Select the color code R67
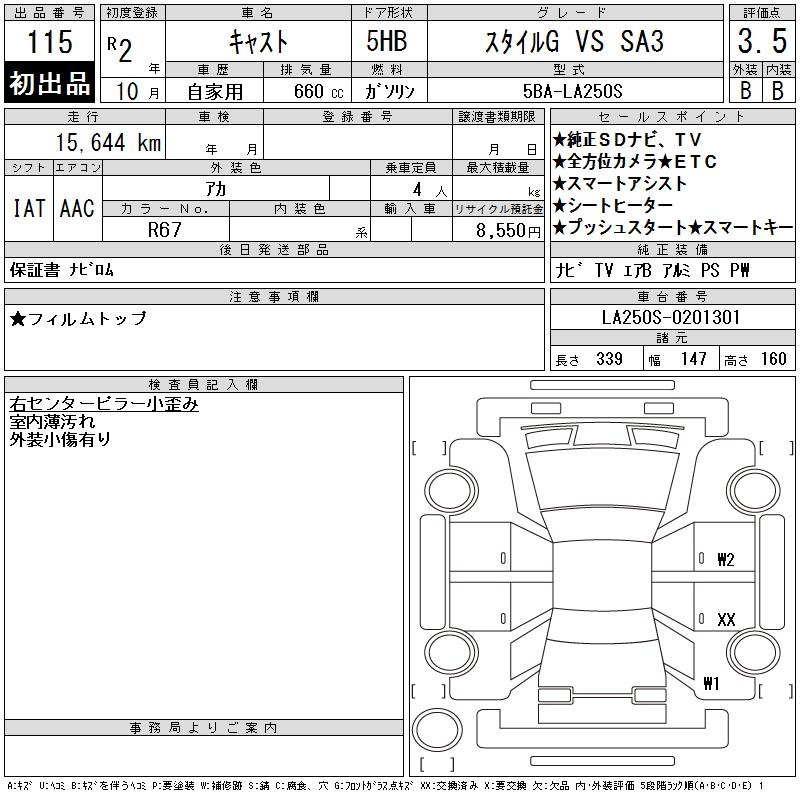This screenshot has width=800, height=800. (x=165, y=230)
